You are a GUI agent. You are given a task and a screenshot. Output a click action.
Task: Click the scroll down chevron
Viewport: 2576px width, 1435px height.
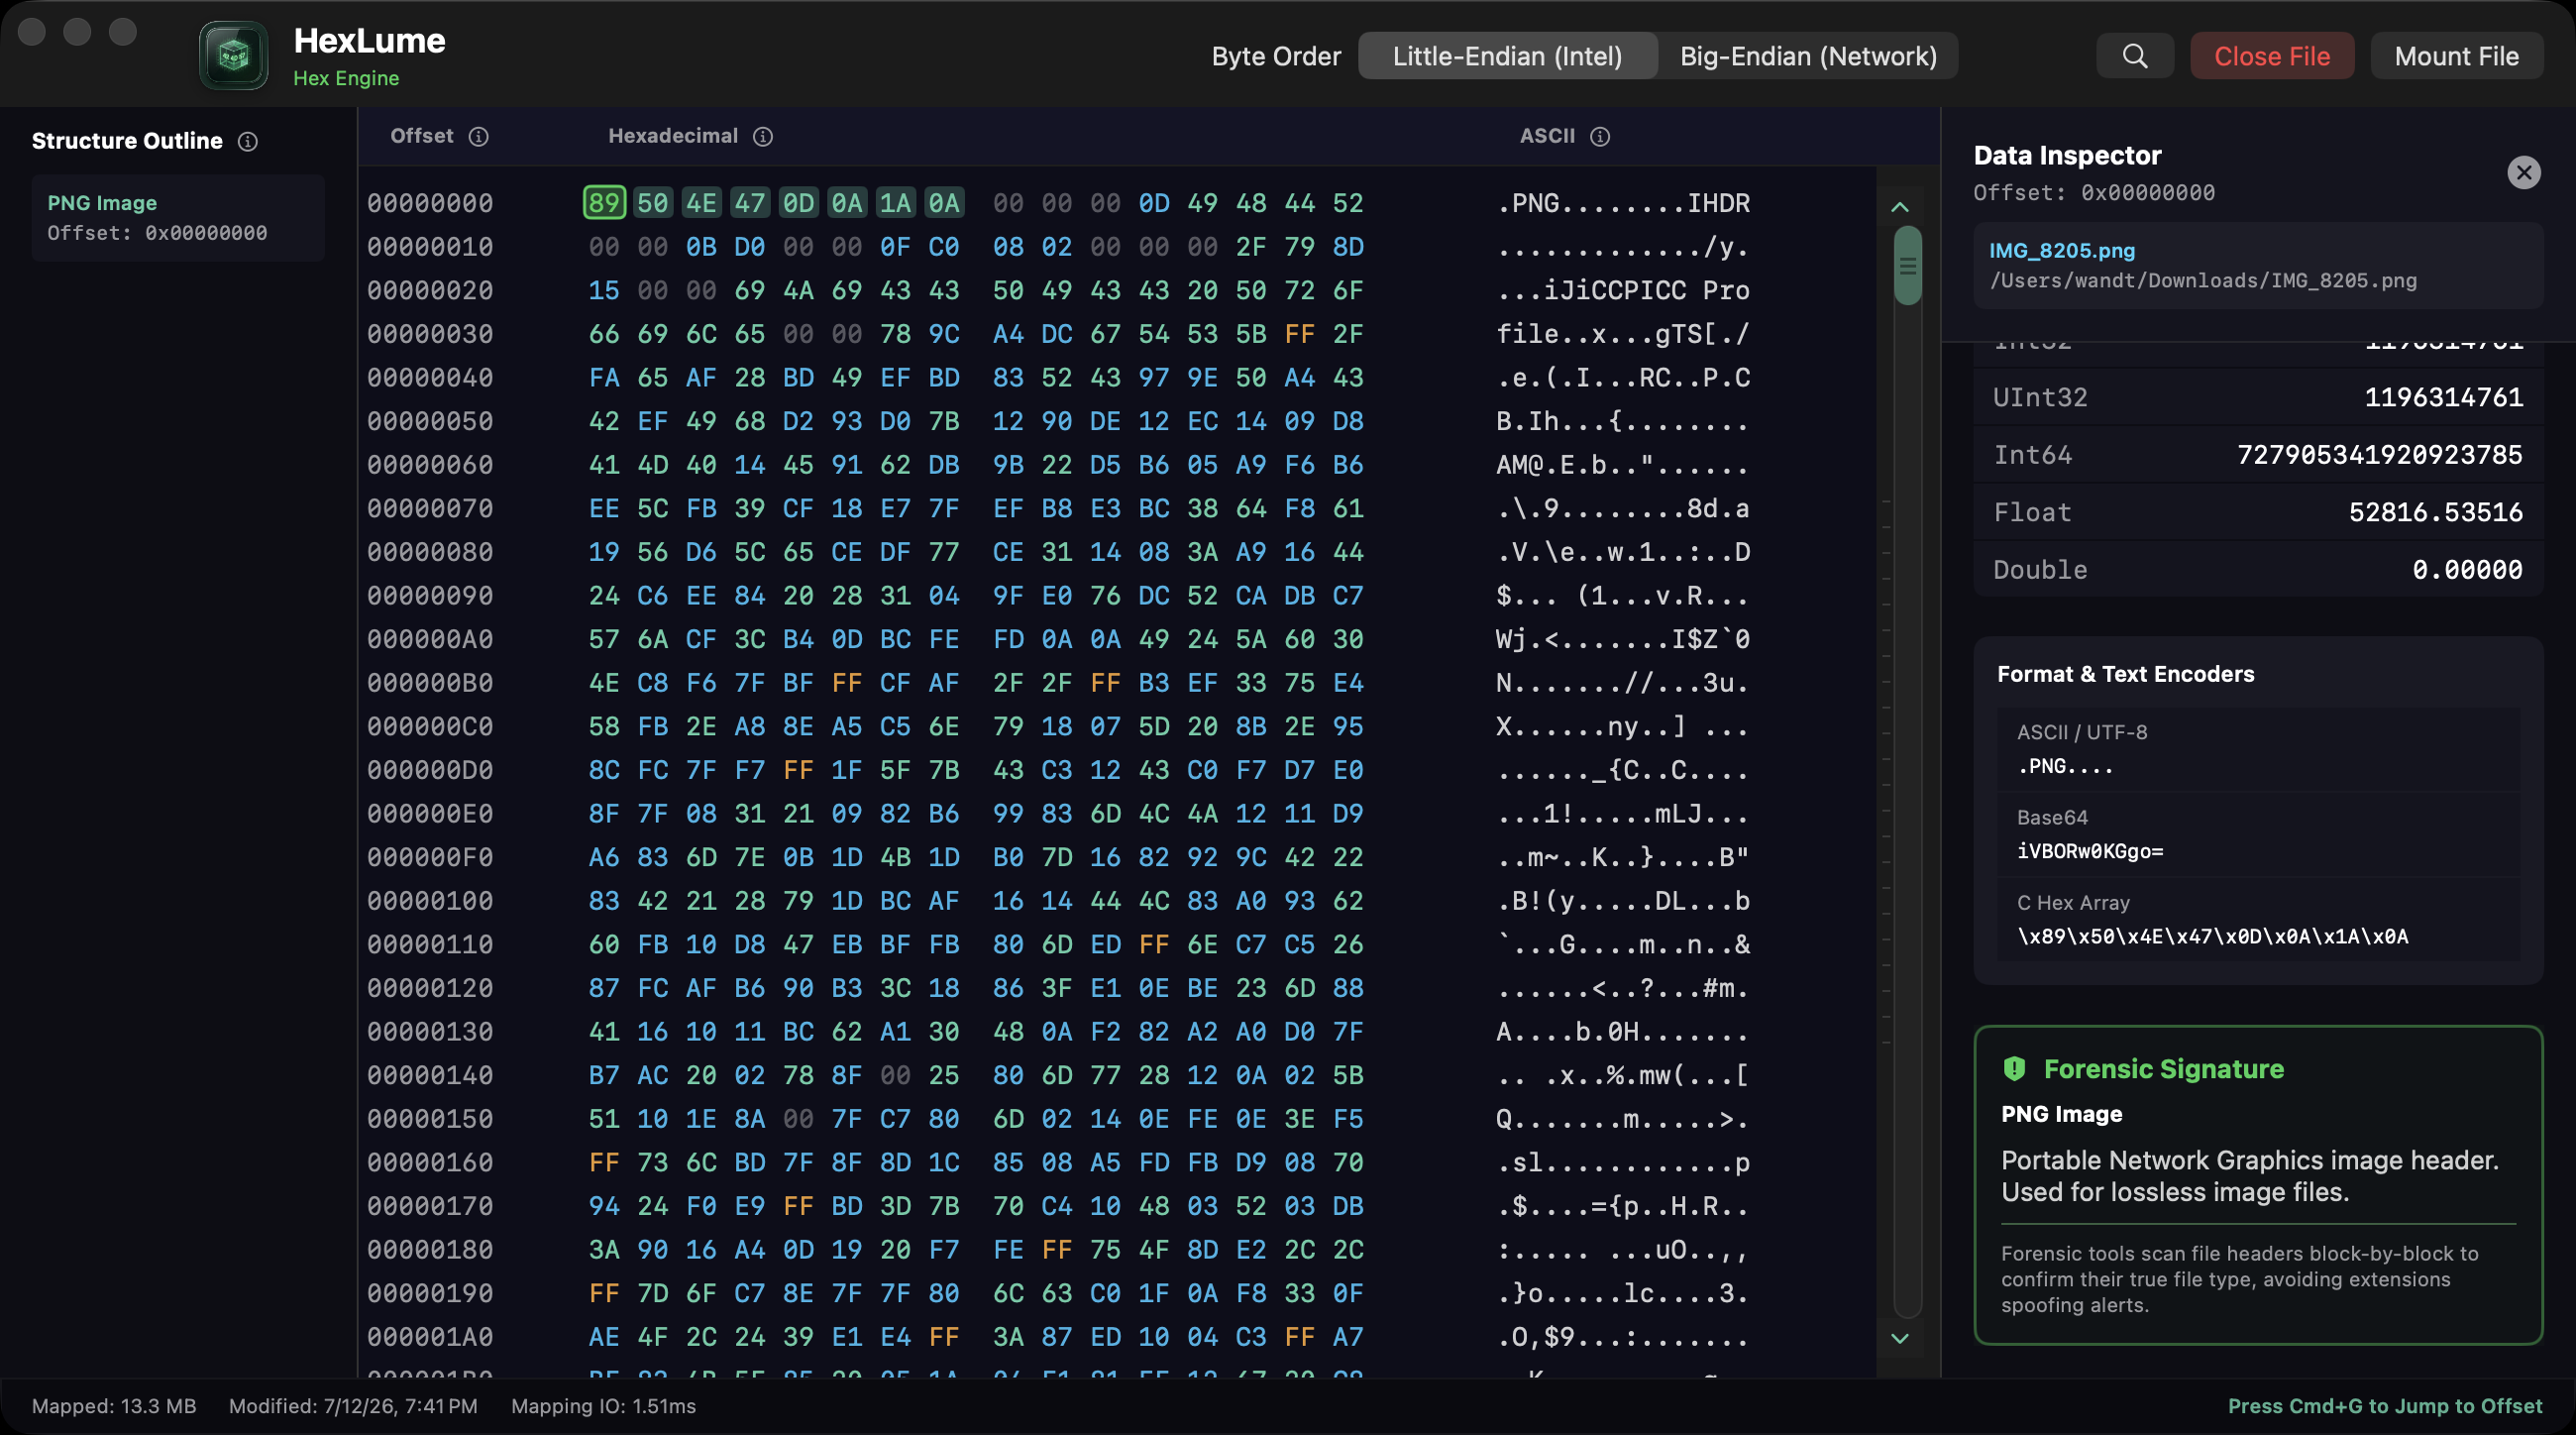[1900, 1338]
